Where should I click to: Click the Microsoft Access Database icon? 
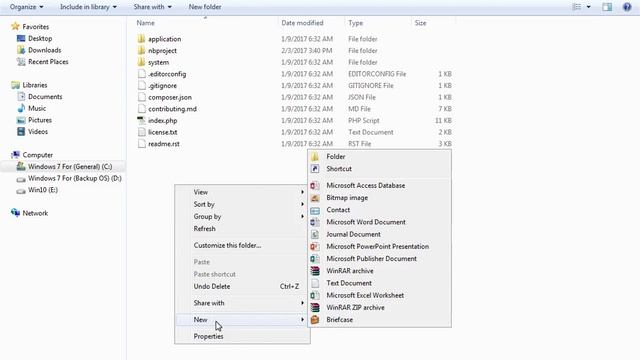pyautogui.click(x=315, y=185)
